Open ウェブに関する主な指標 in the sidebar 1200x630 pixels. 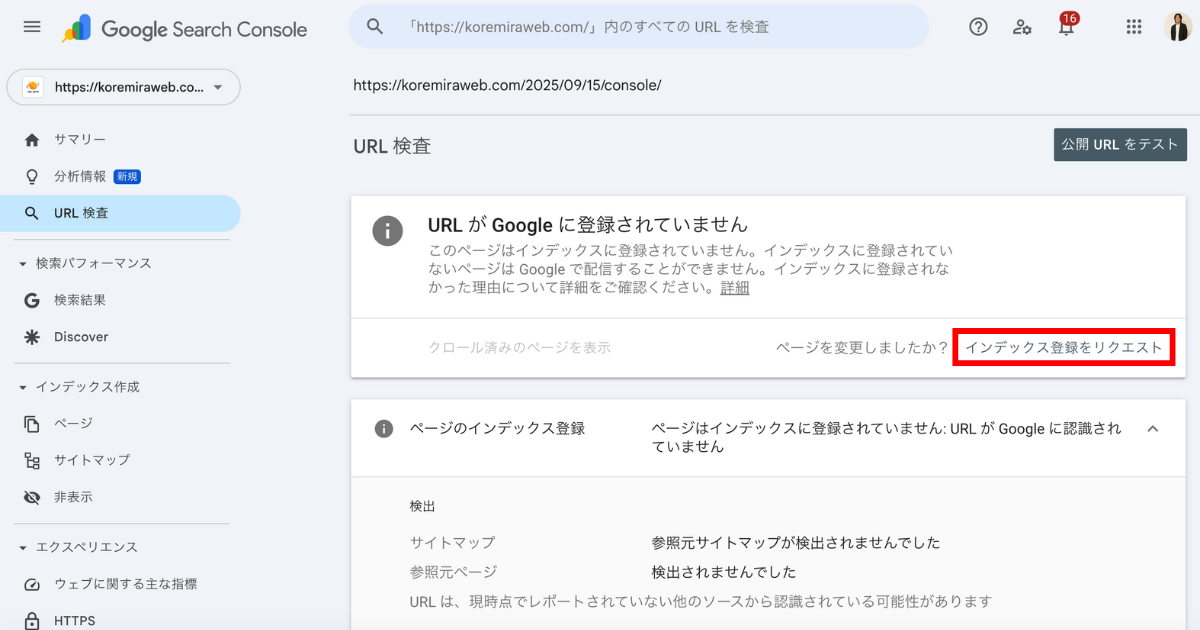point(124,584)
